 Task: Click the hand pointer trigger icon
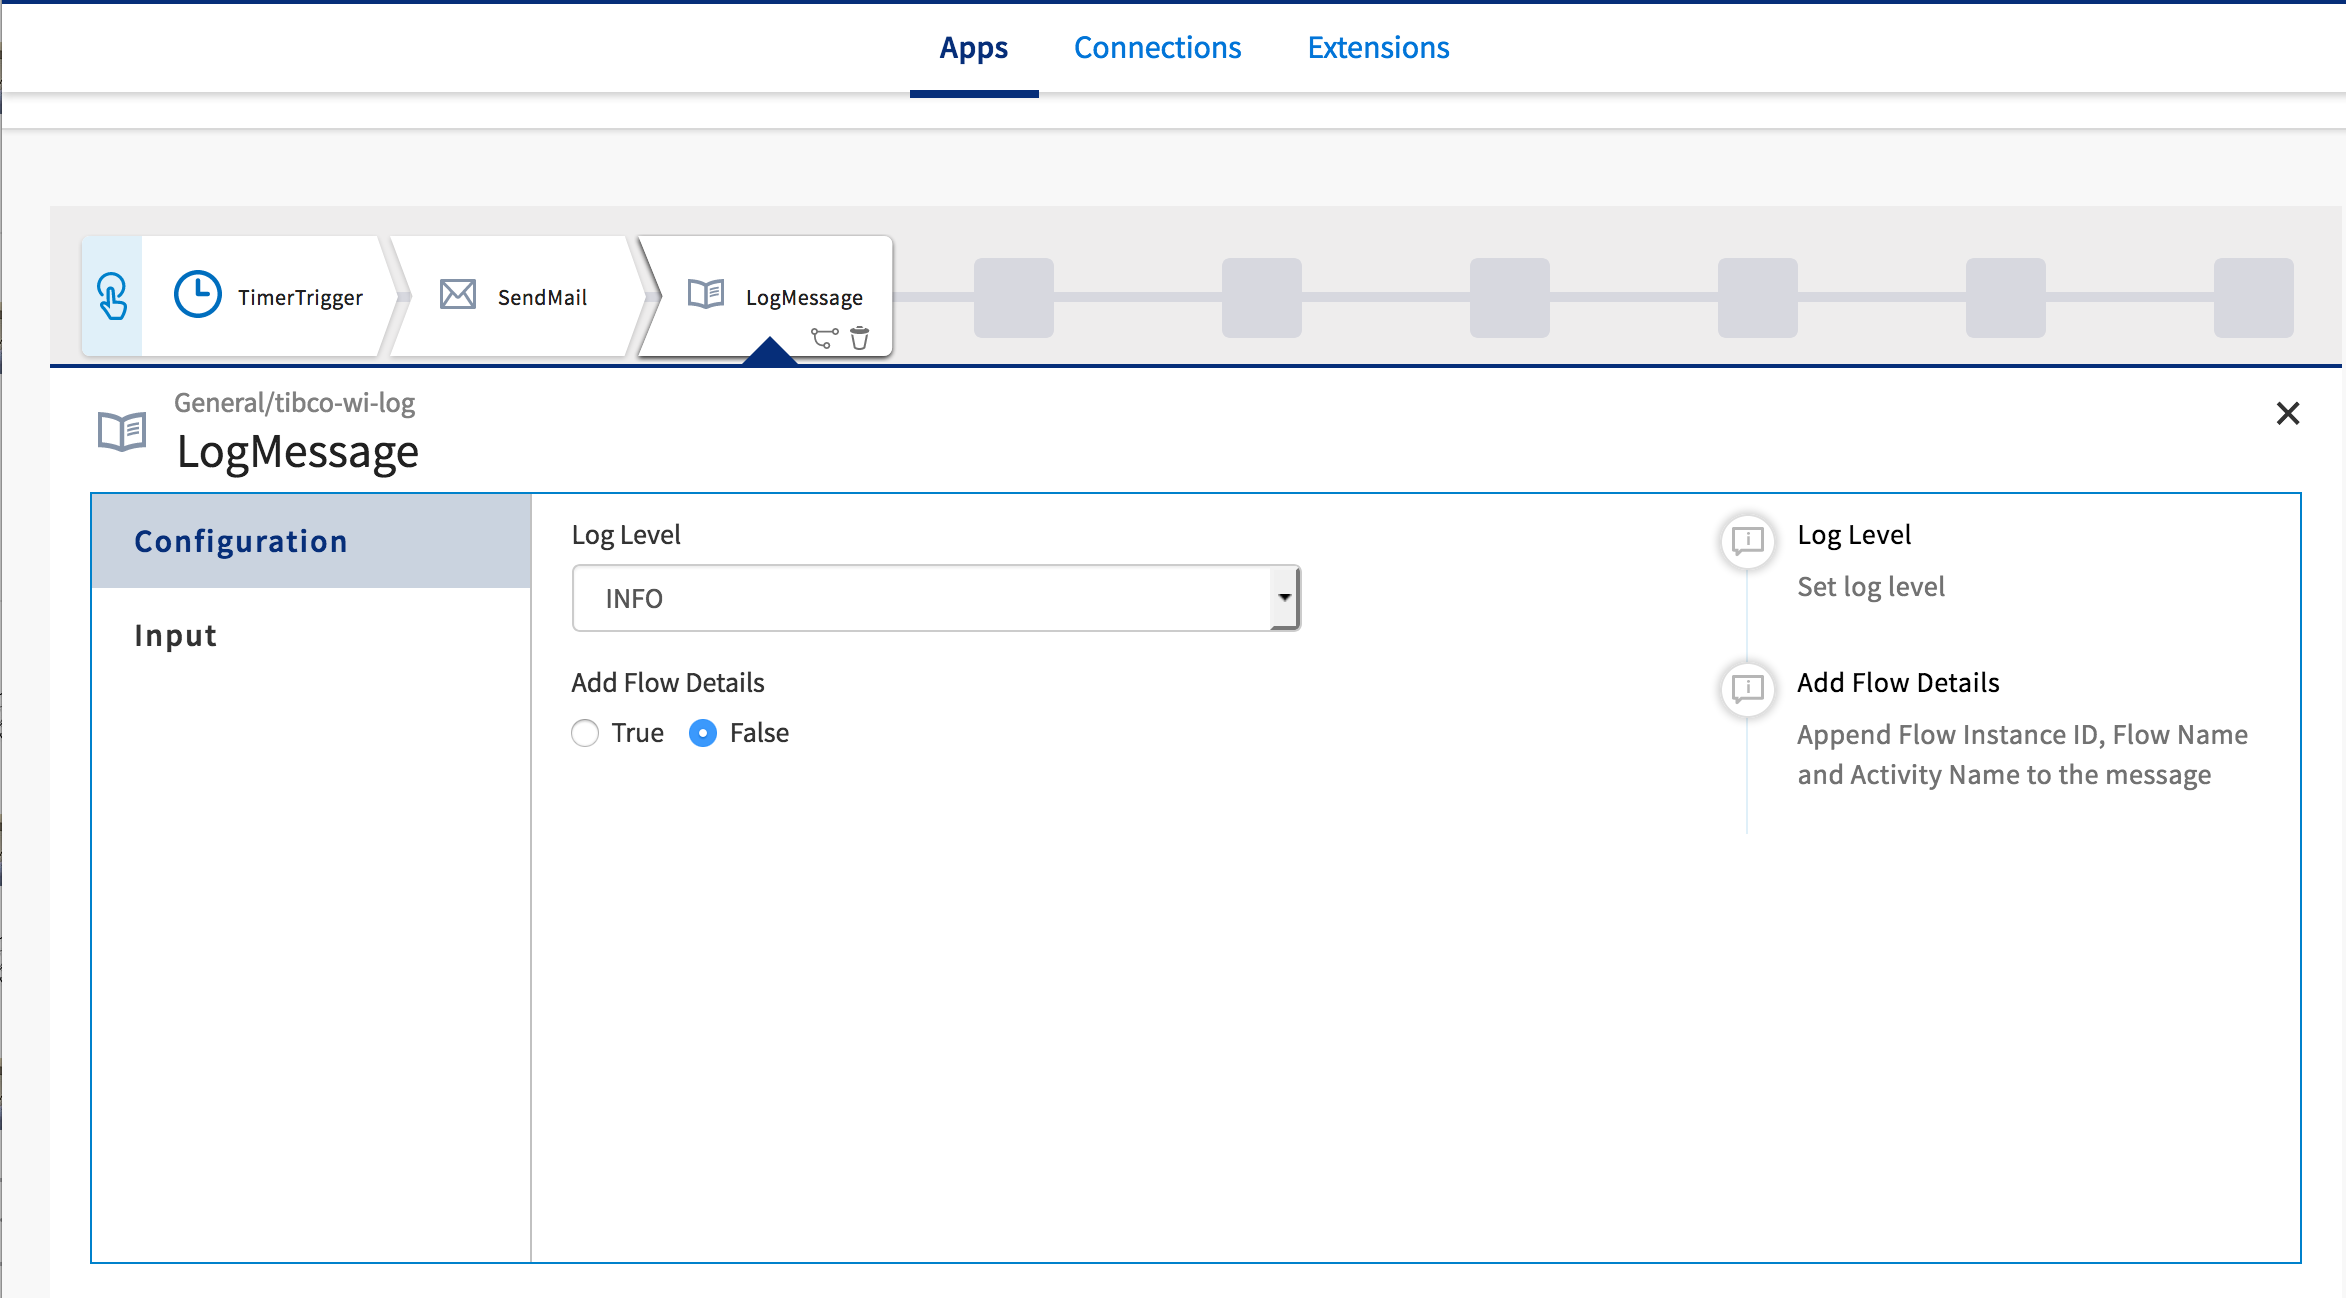click(x=112, y=296)
